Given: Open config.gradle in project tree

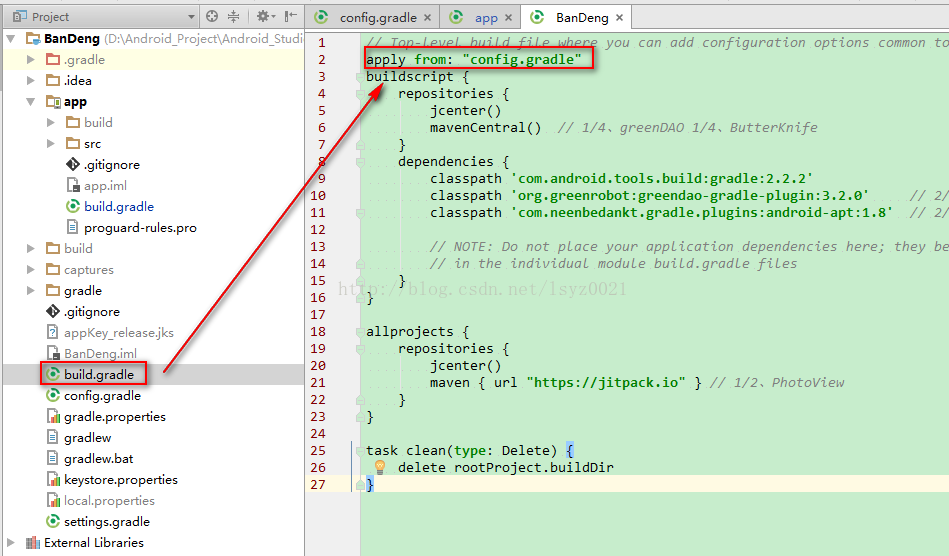Looking at the screenshot, I should point(102,395).
